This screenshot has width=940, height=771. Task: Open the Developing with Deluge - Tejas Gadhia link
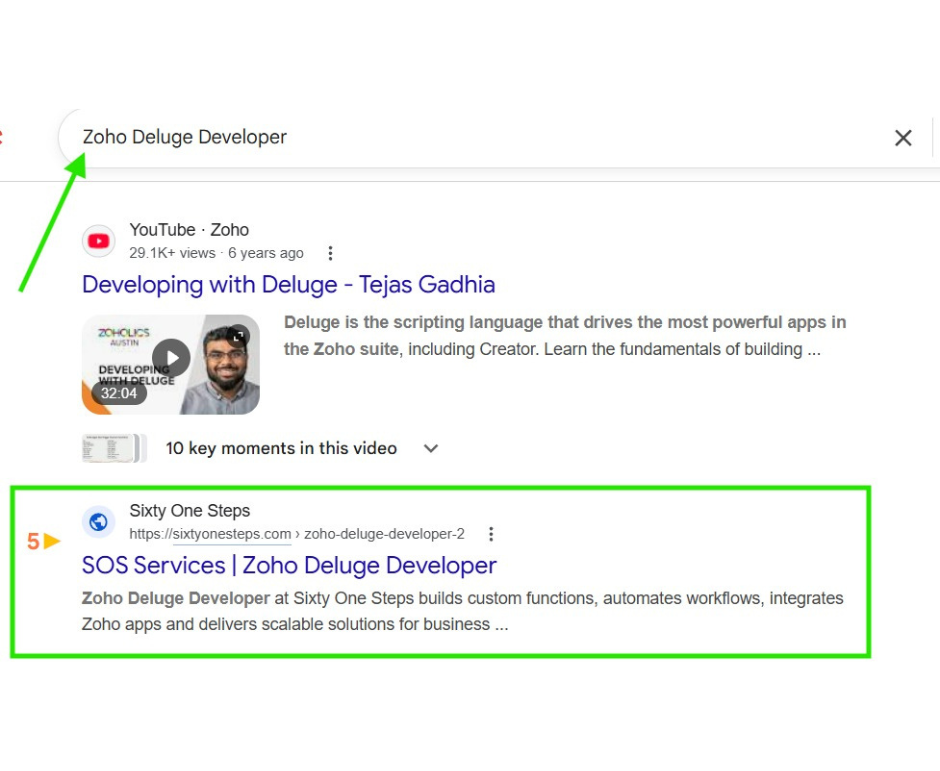coord(288,284)
